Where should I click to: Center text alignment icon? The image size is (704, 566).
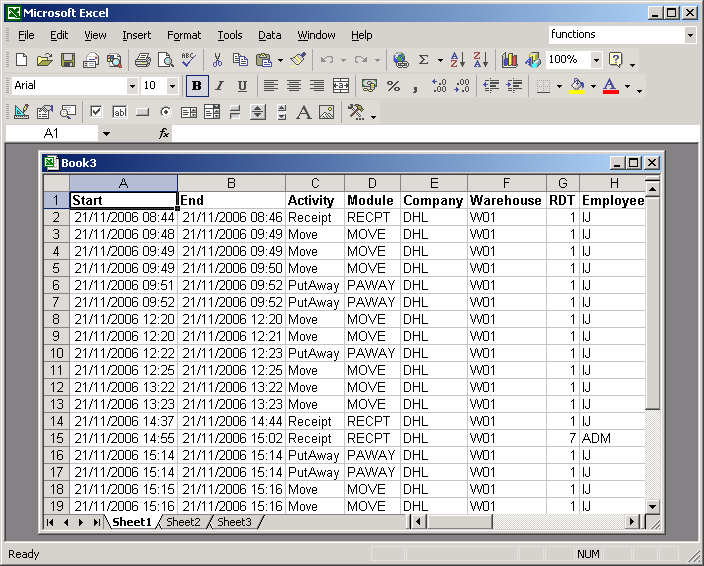294,86
